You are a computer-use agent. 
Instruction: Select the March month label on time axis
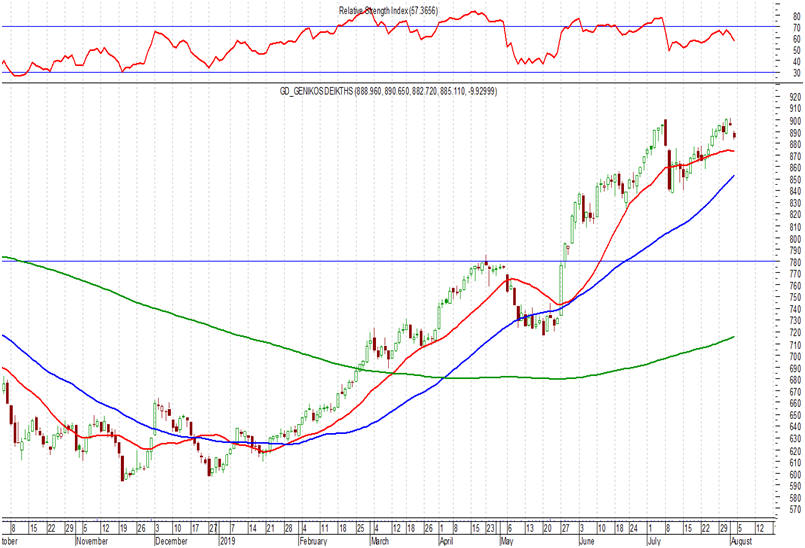tap(380, 541)
